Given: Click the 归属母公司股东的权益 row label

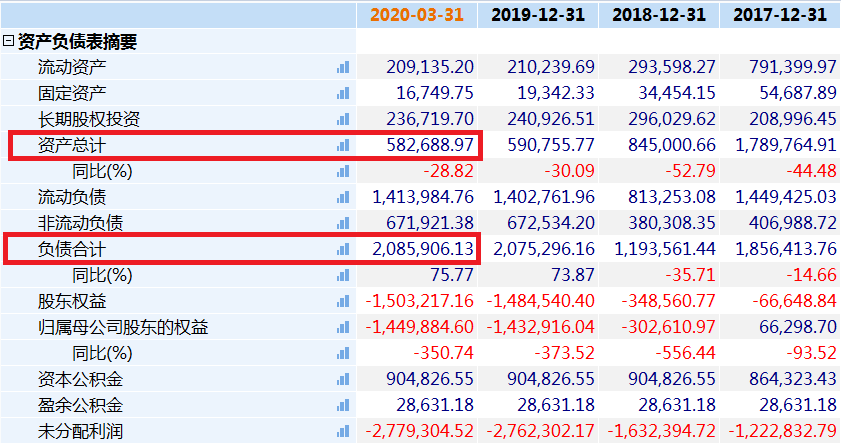Looking at the screenshot, I should (x=123, y=327).
